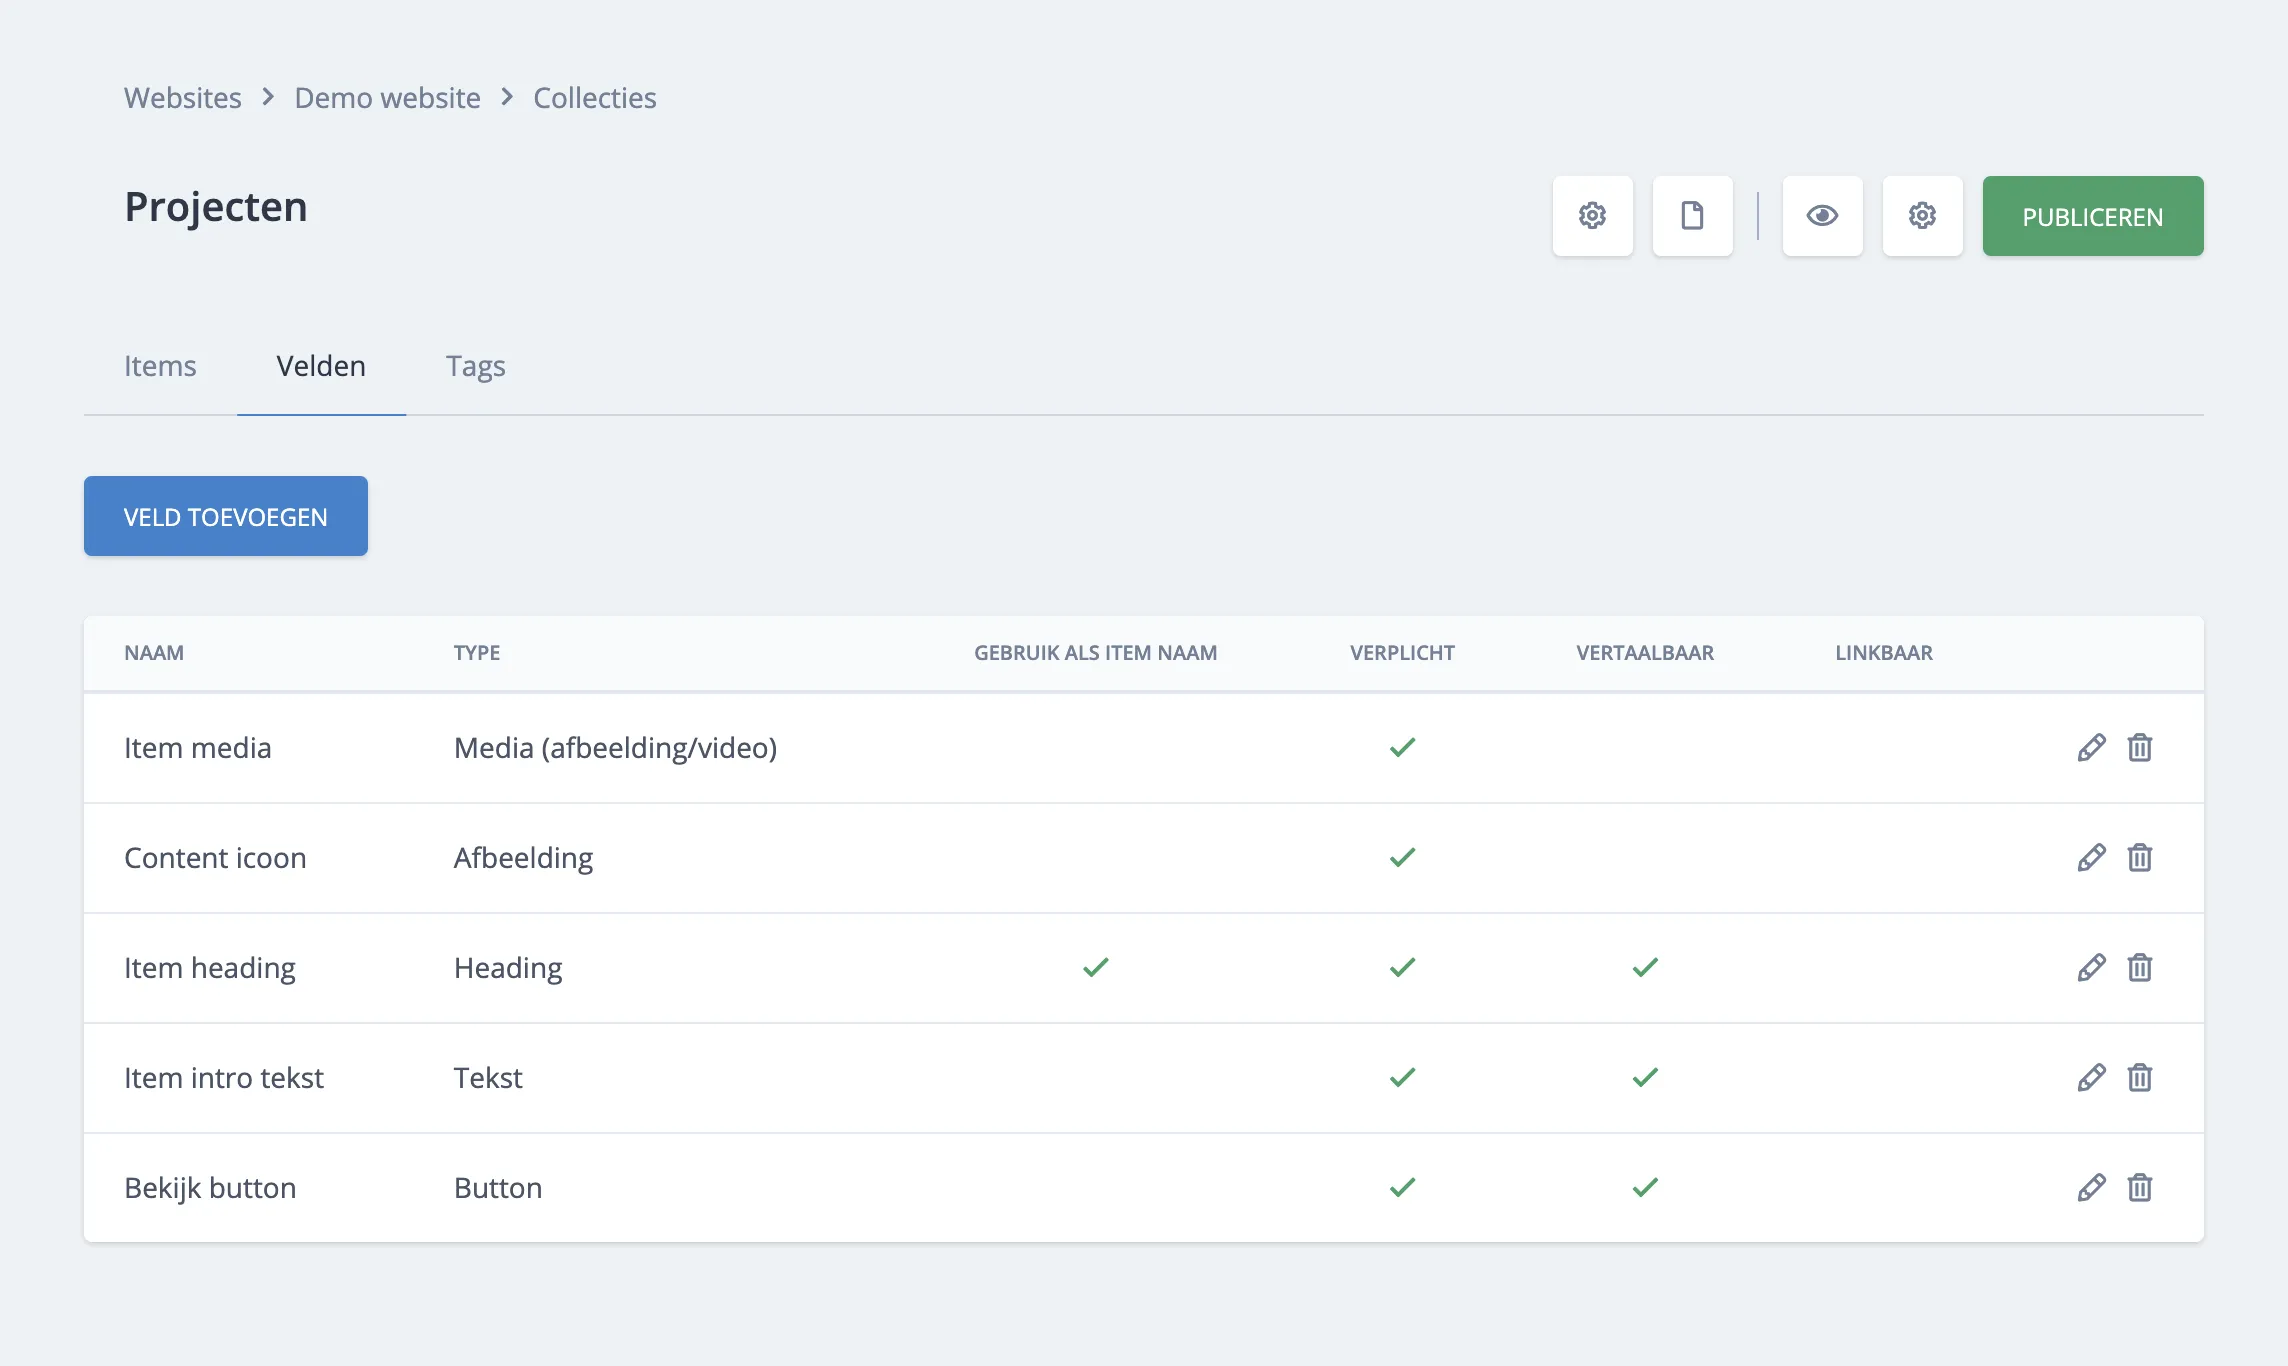The width and height of the screenshot is (2288, 1366).
Task: Click the leftmost gear icon button
Action: (x=1592, y=216)
